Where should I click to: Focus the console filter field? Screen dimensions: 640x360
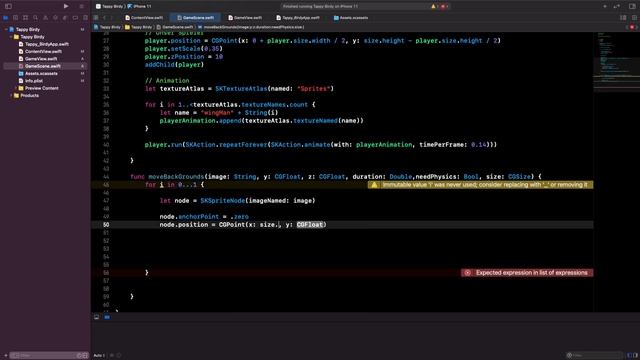(x=595, y=356)
